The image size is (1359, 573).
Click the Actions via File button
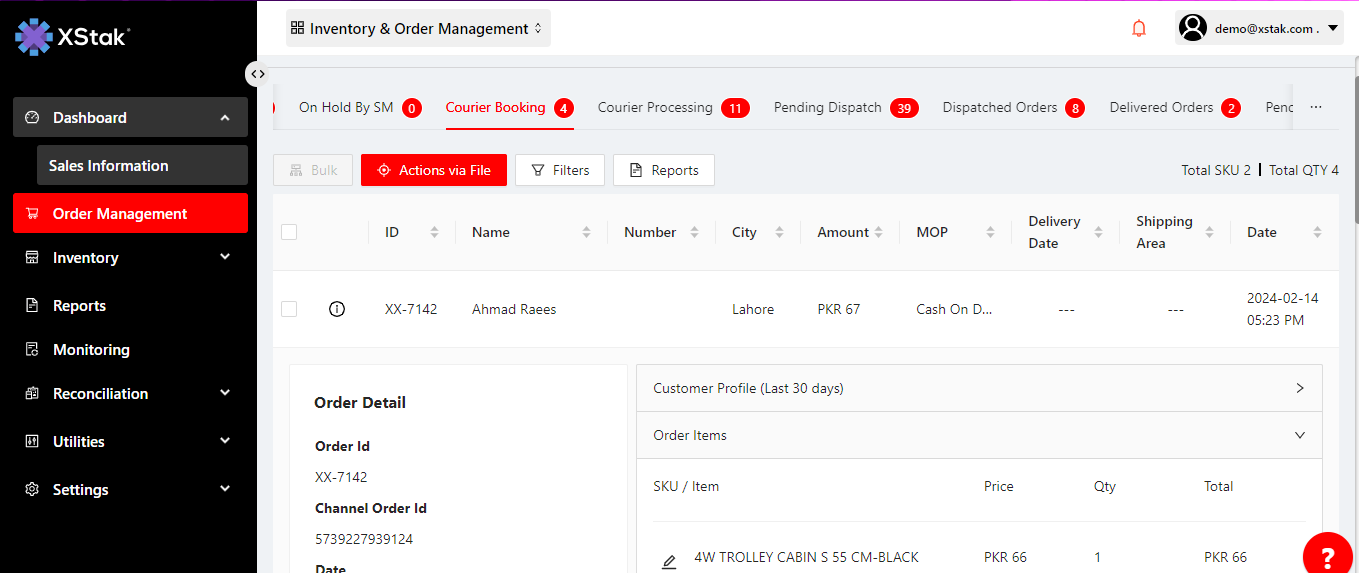point(434,170)
